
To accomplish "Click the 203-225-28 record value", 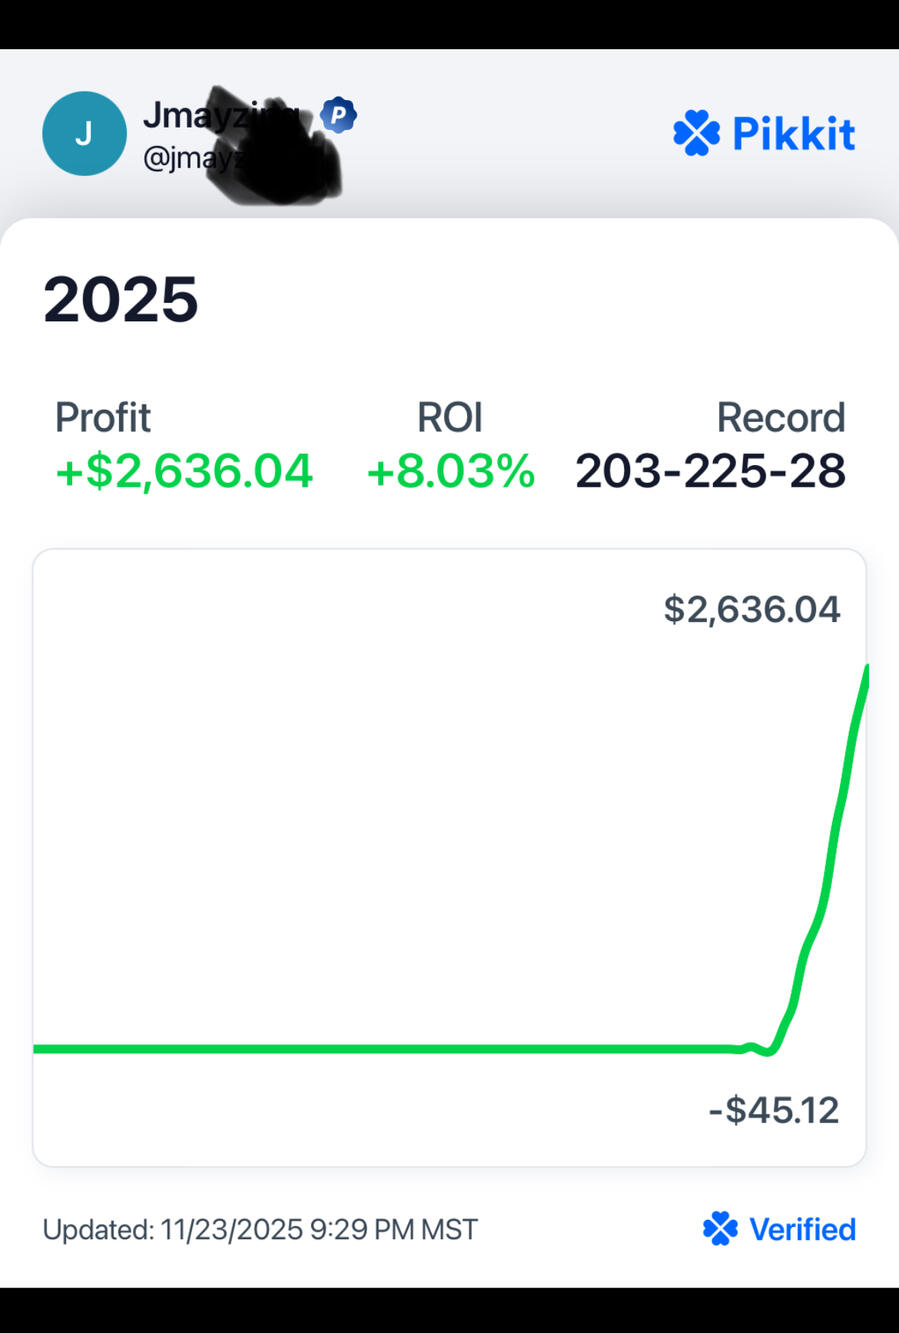I will (x=710, y=471).
